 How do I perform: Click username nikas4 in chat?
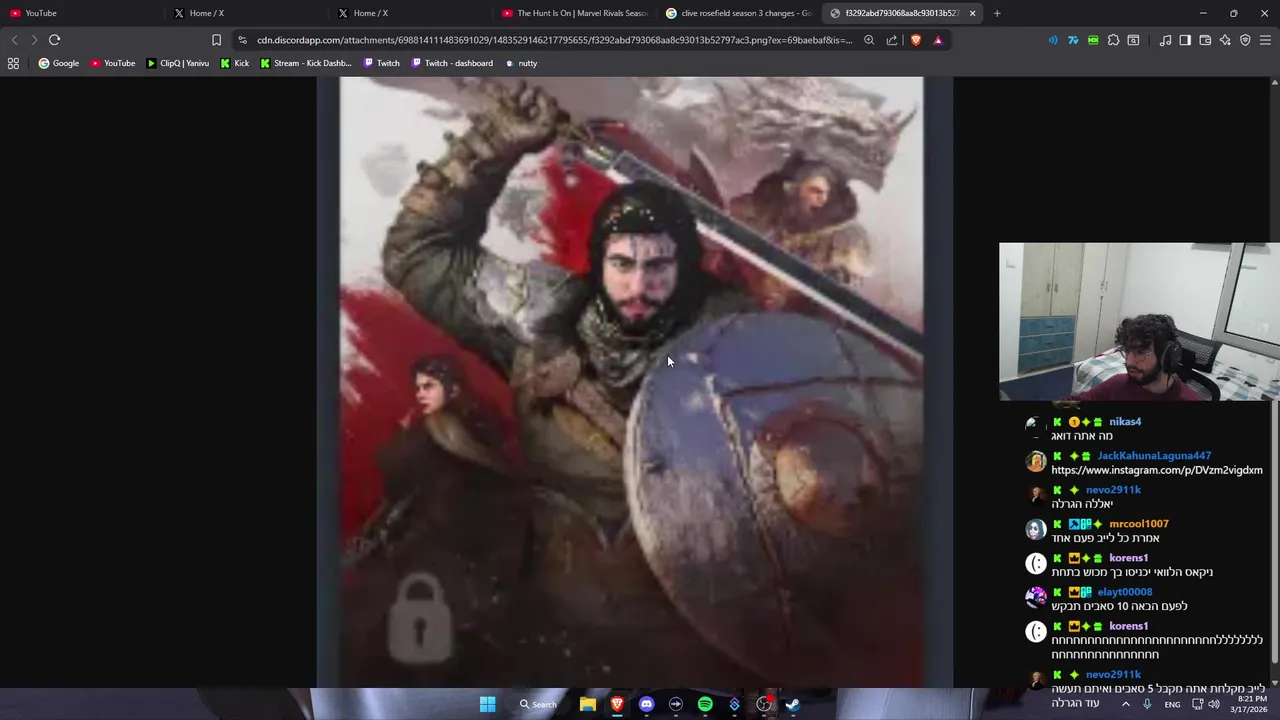(1125, 422)
